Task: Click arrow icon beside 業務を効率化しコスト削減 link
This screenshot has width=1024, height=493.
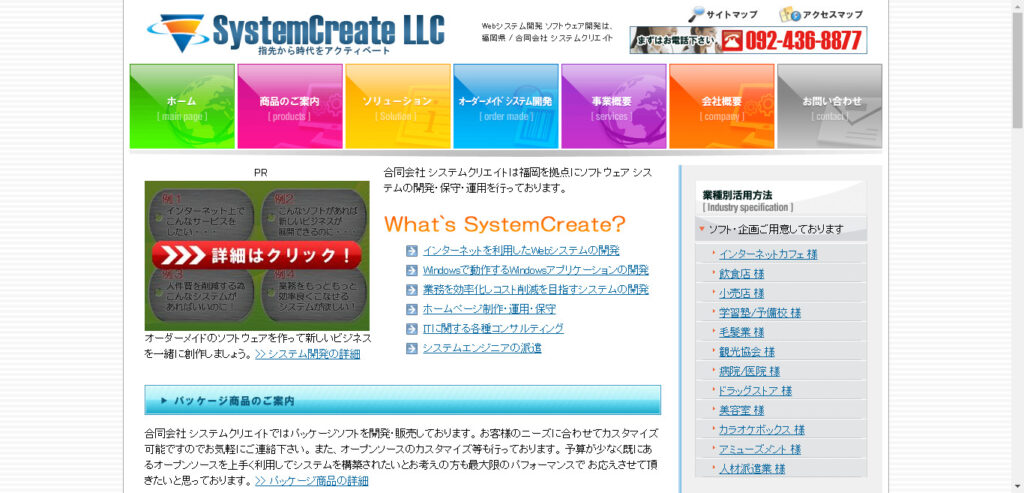Action: click(411, 290)
